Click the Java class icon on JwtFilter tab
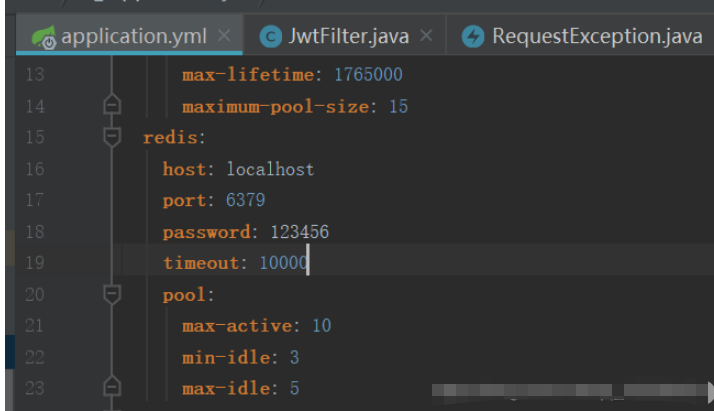The width and height of the screenshot is (714, 411). [x=270, y=38]
